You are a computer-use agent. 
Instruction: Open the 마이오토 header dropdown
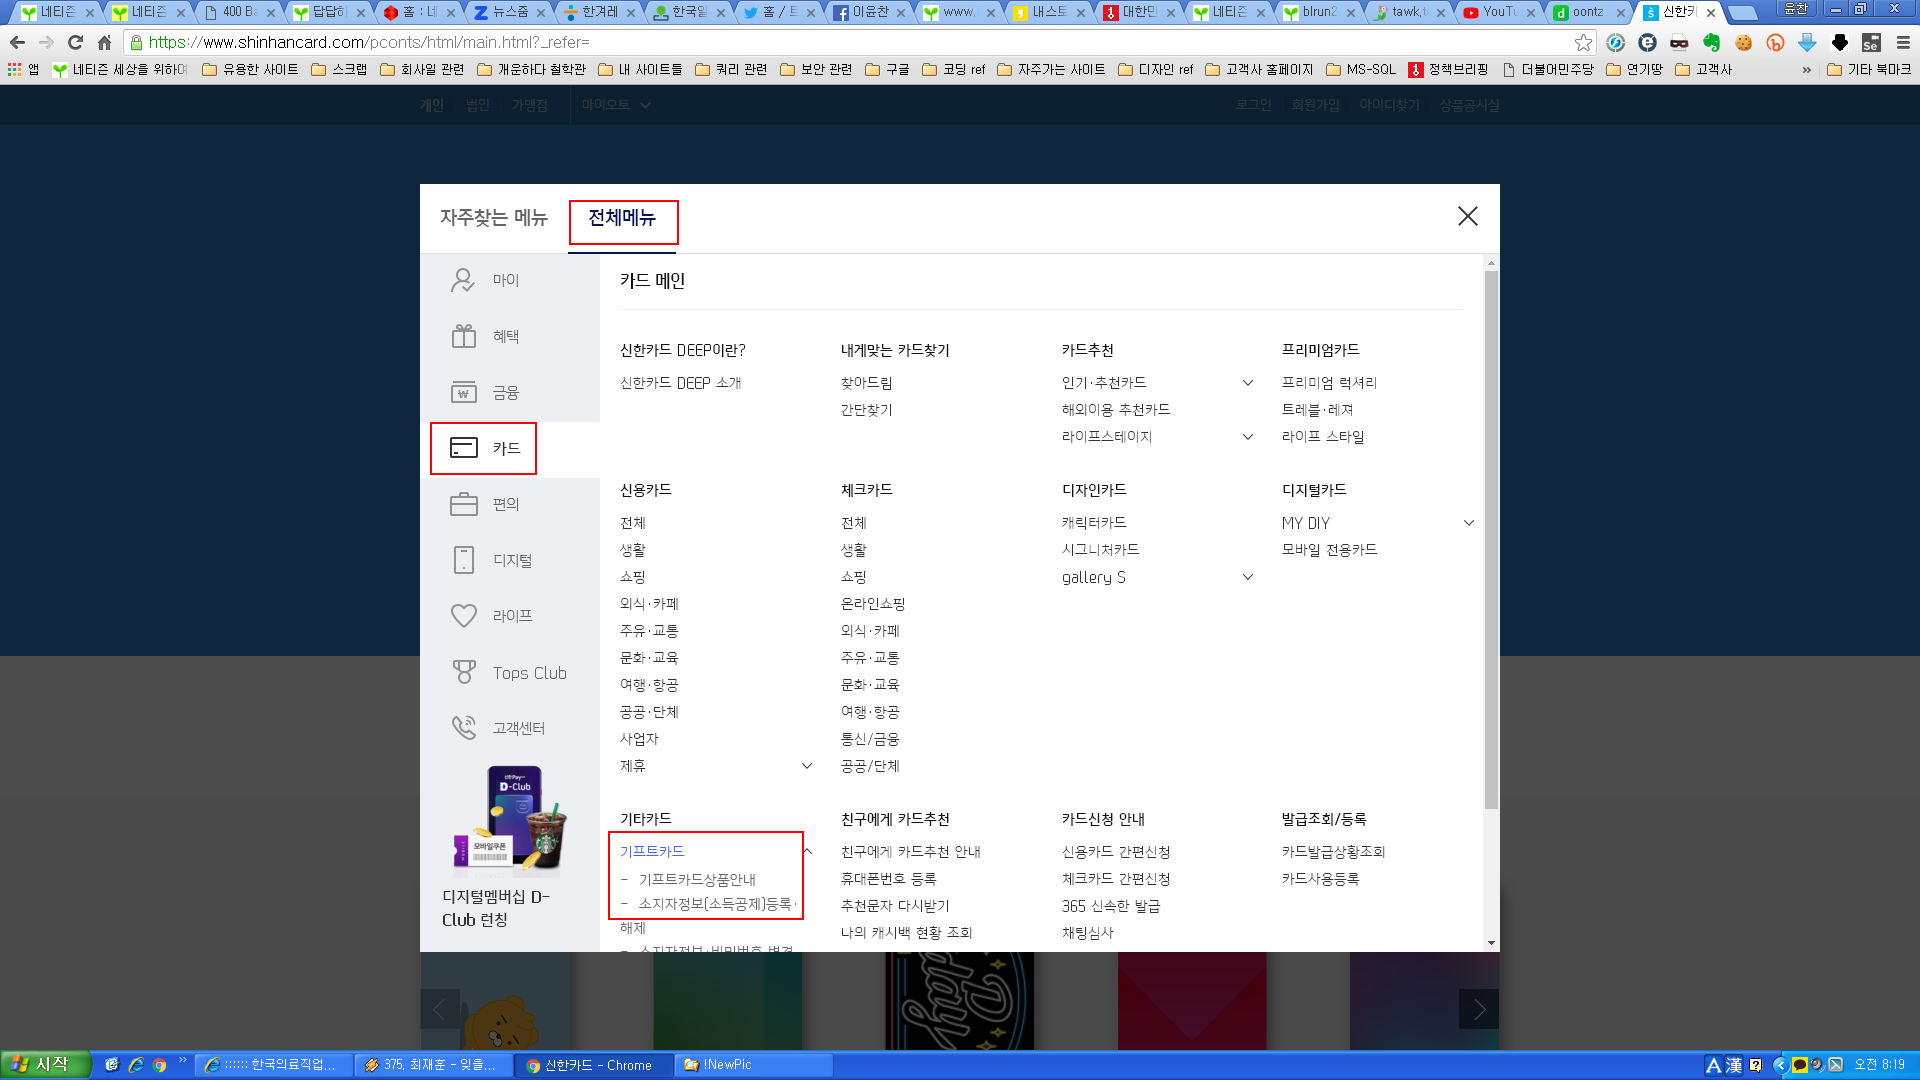(616, 105)
